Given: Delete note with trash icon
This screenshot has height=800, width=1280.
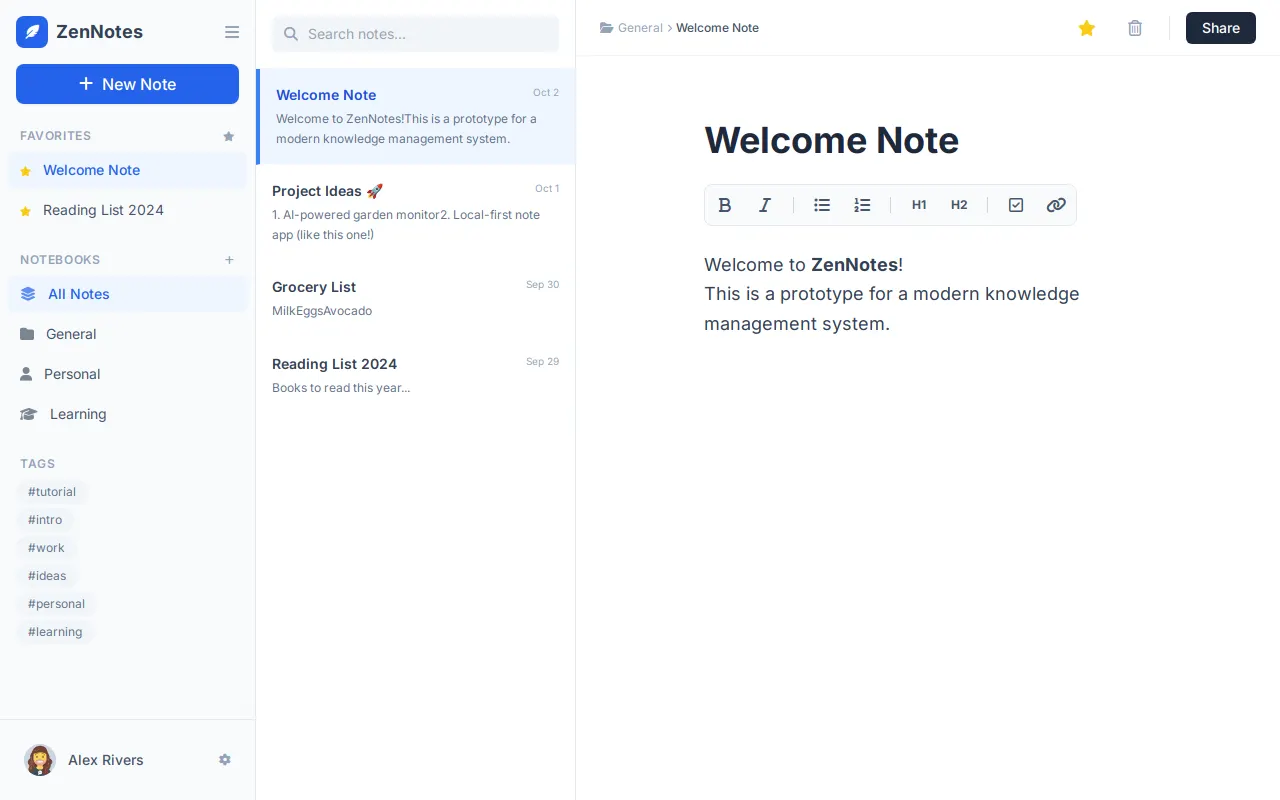Looking at the screenshot, I should point(1135,28).
